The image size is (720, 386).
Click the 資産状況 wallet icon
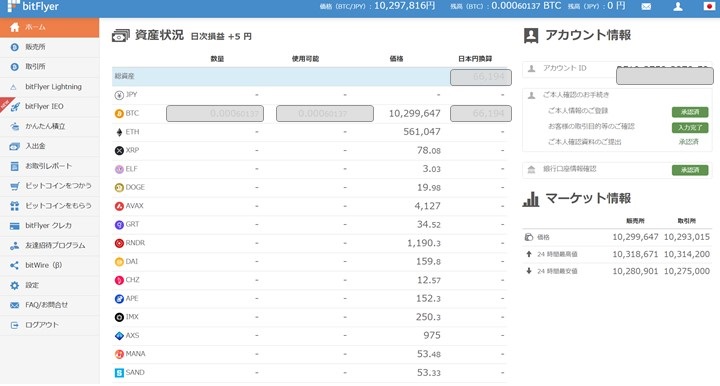pyautogui.click(x=121, y=36)
